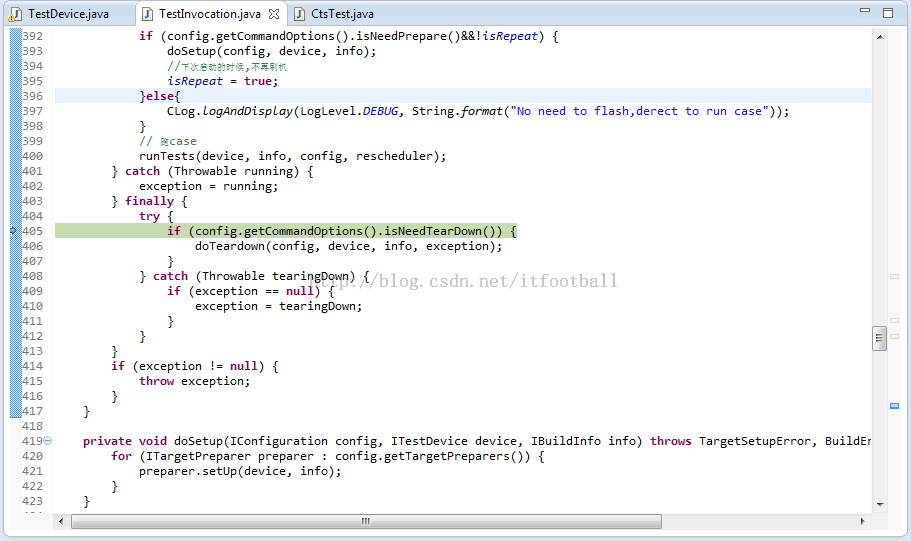Click the debug instruction pointer at line 405
This screenshot has height=541, width=911.
(x=13, y=231)
